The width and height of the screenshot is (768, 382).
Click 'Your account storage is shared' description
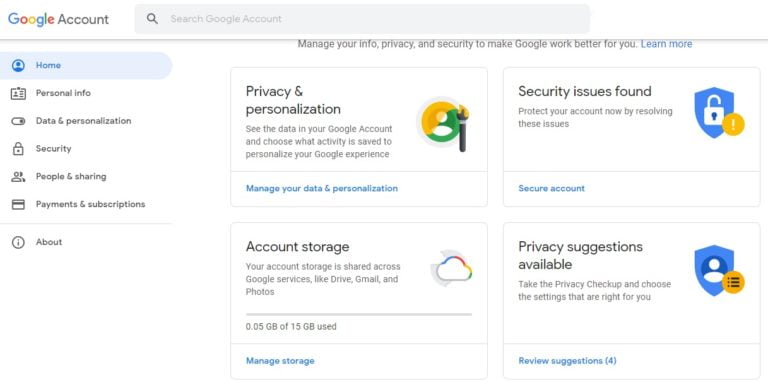[323, 279]
